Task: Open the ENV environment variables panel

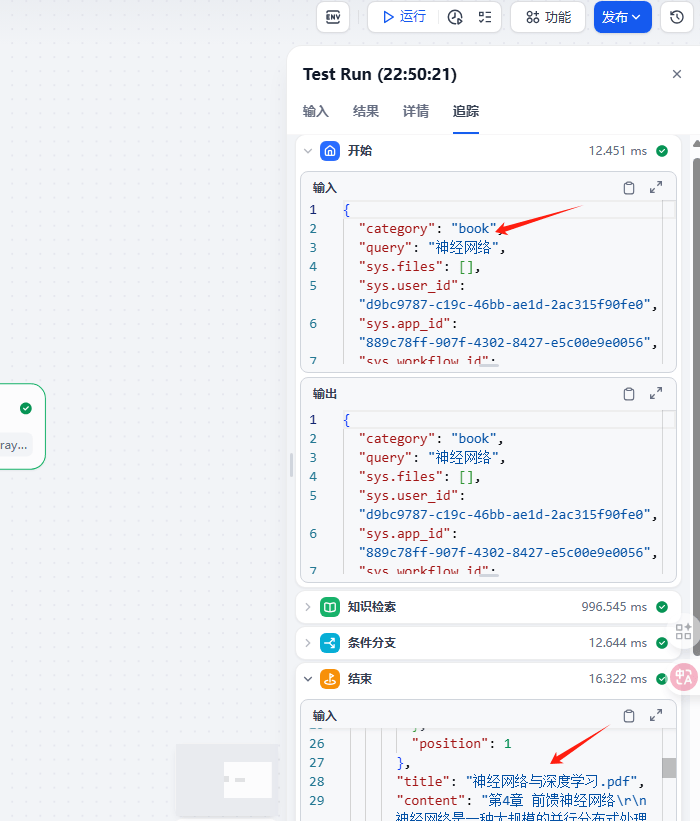Action: [333, 17]
